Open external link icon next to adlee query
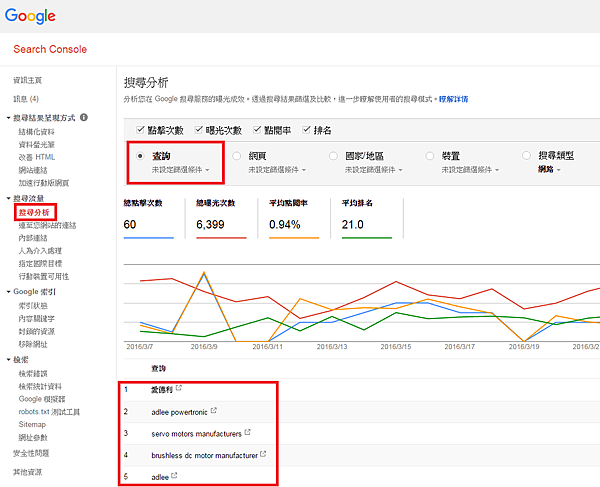 pyautogui.click(x=174, y=476)
